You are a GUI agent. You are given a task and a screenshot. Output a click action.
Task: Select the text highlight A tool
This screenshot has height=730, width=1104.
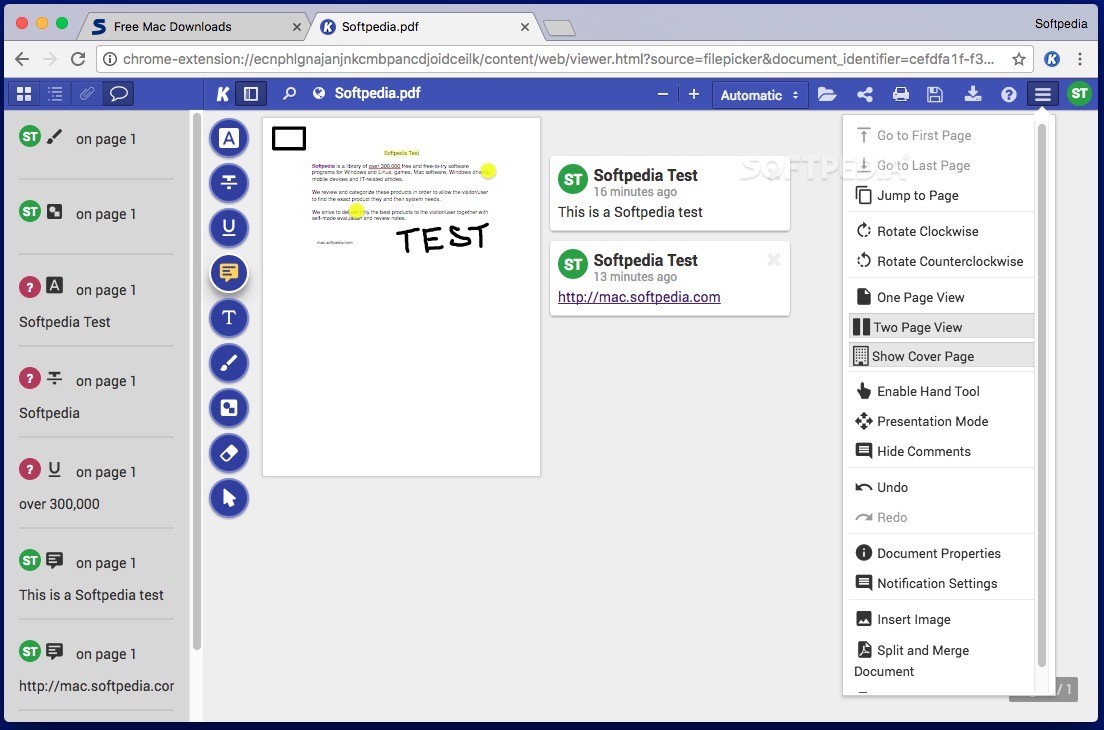click(x=229, y=138)
